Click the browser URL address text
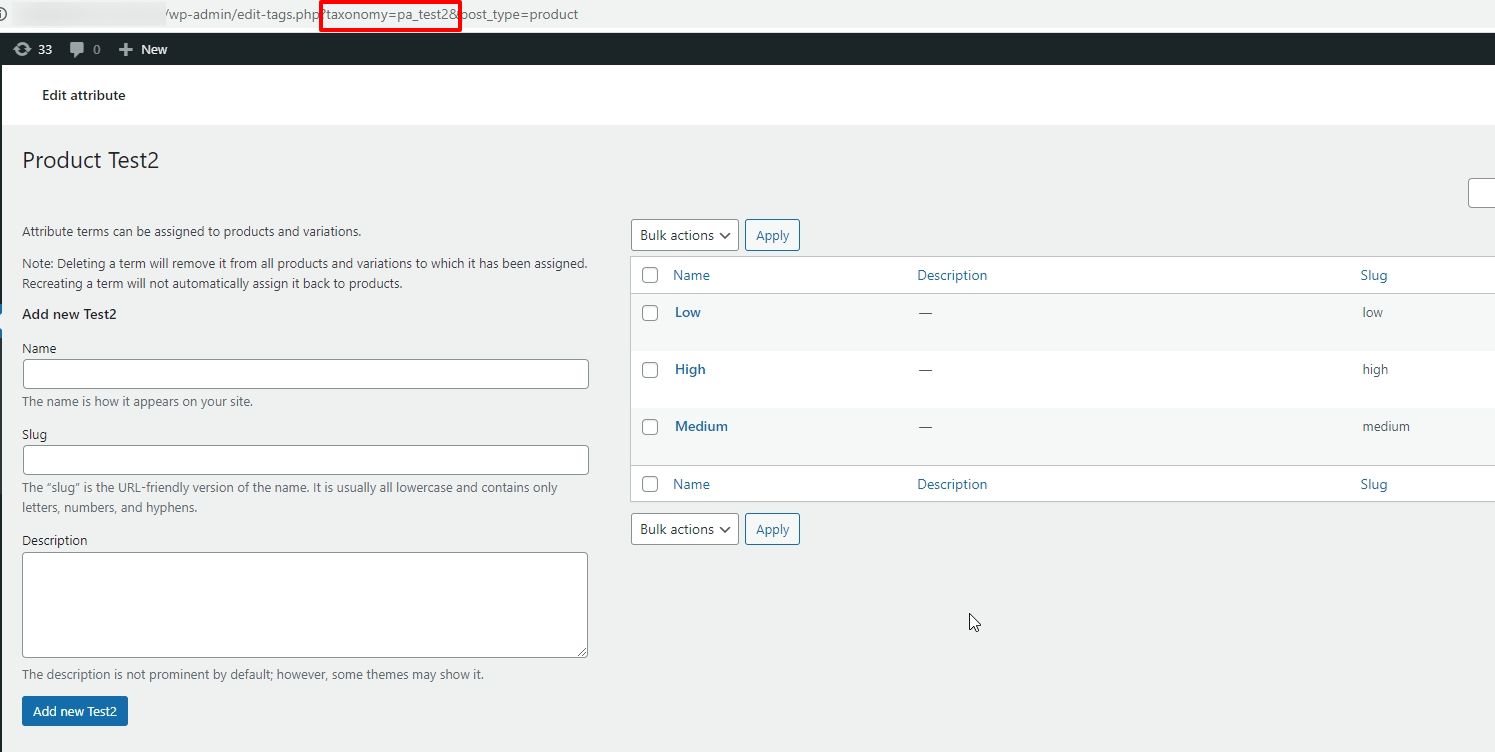Viewport: 1495px width, 752px height. click(370, 15)
